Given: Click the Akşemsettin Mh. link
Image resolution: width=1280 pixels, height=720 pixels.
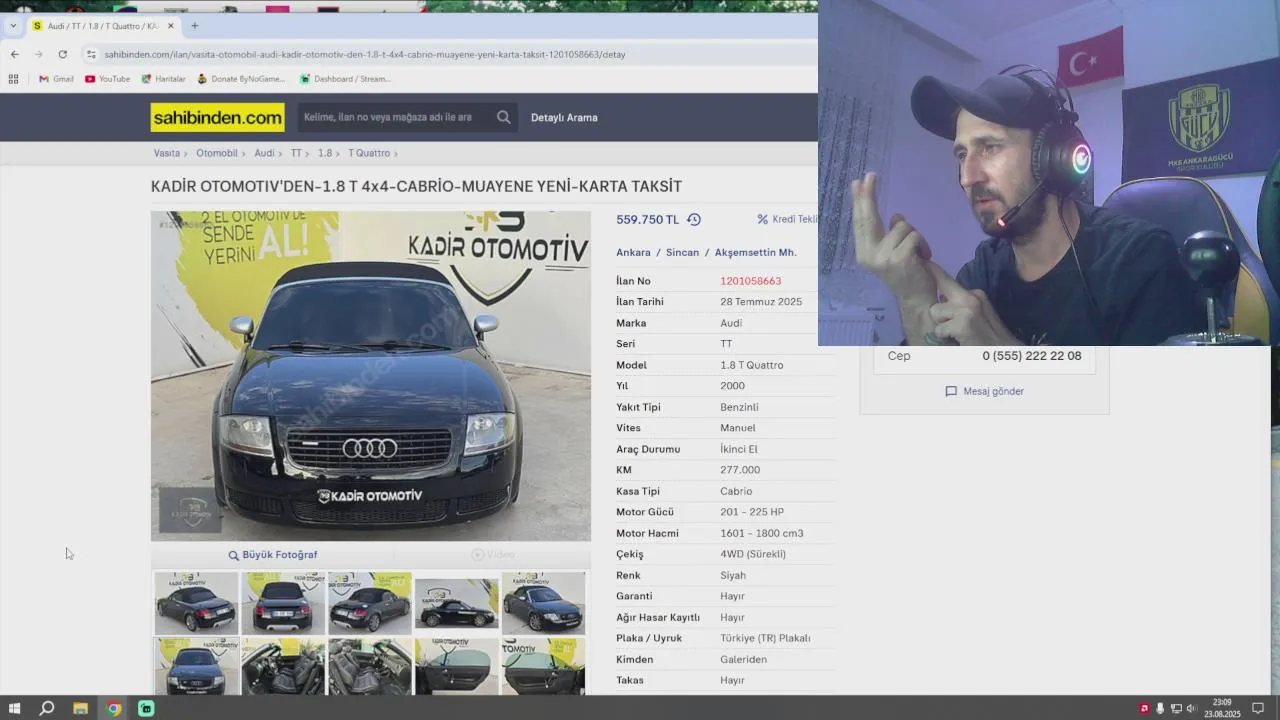Looking at the screenshot, I should click(755, 252).
